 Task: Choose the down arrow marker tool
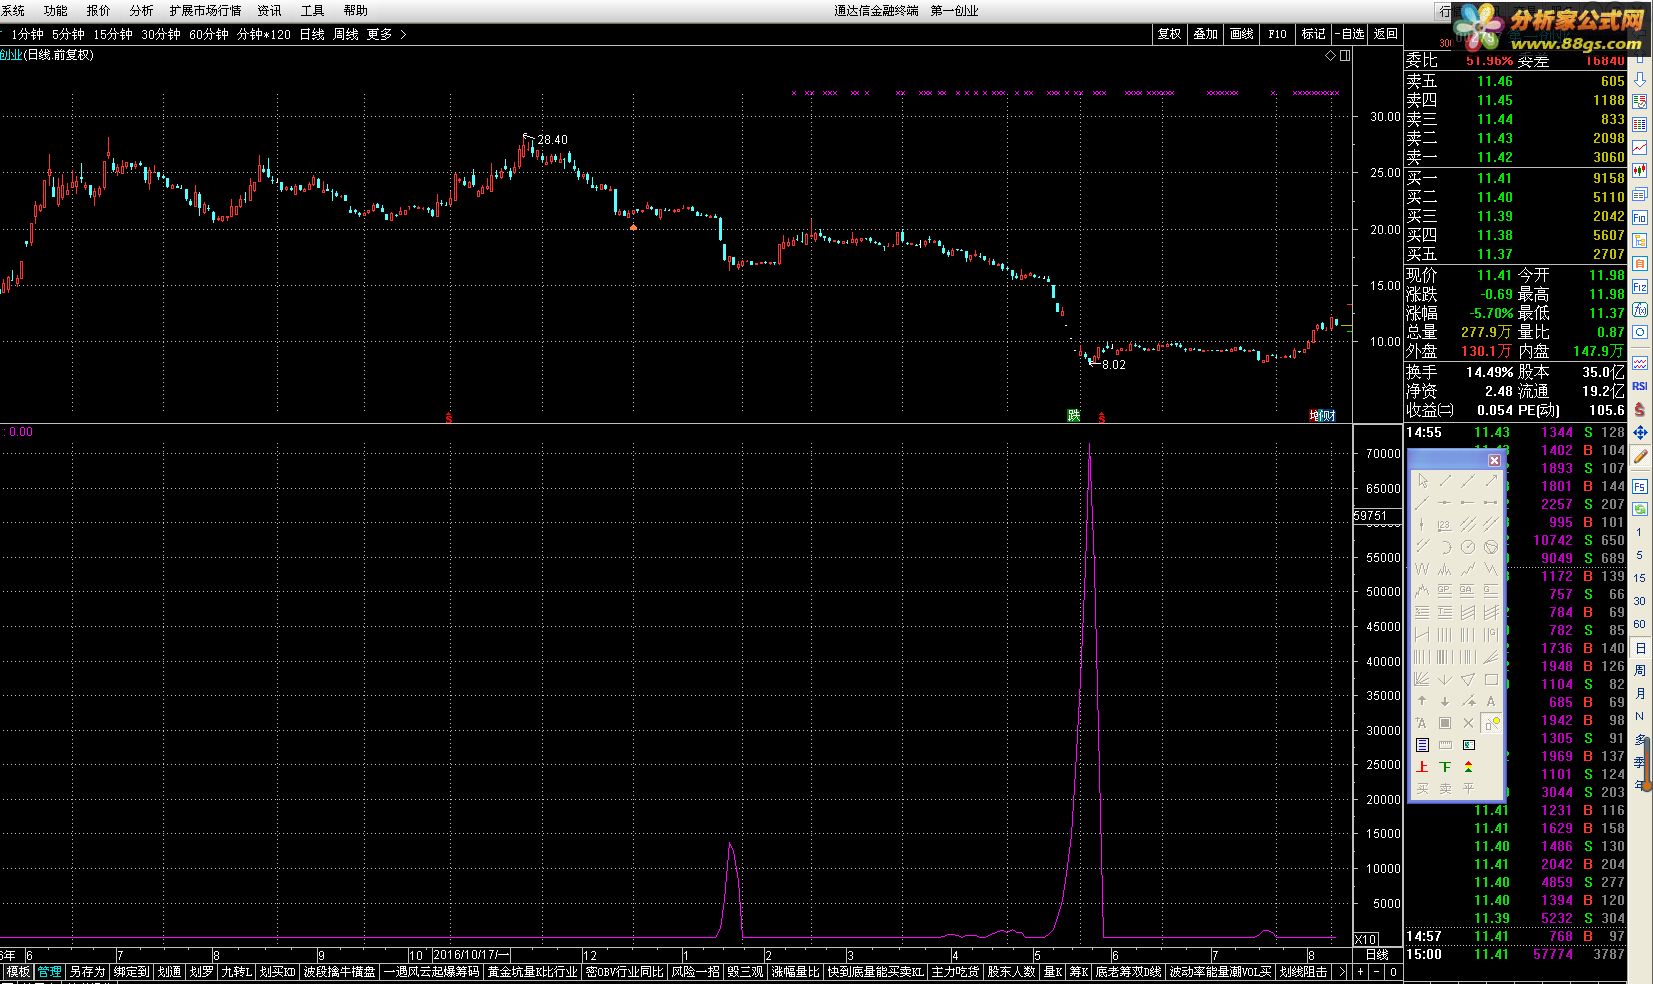(x=1445, y=701)
